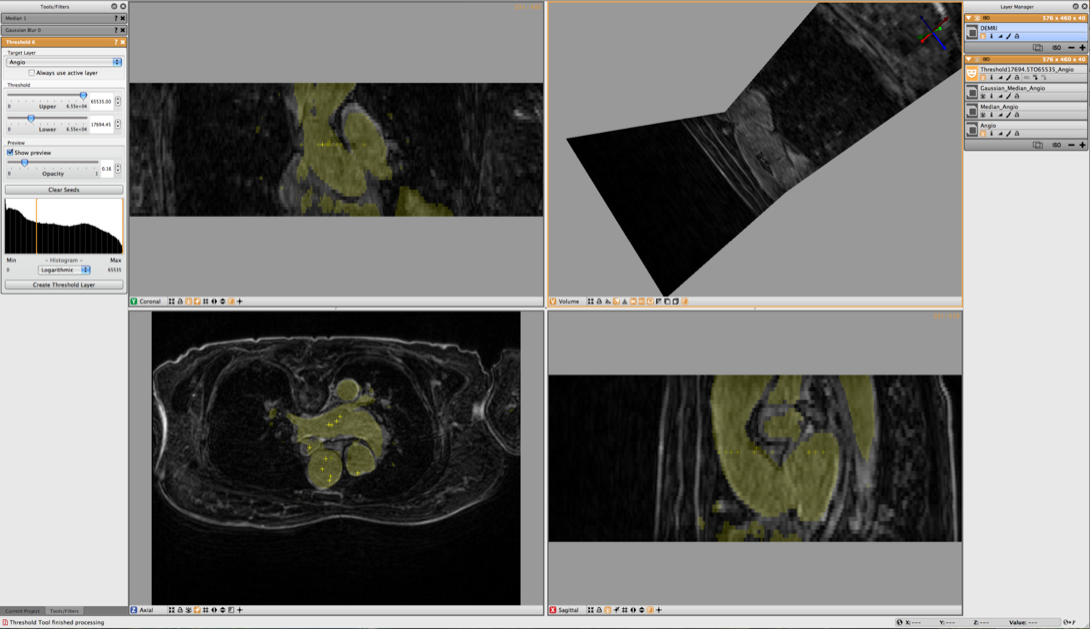Toggle lock icon in Volume viewer toolbar
The image size is (1090, 629).
point(599,302)
